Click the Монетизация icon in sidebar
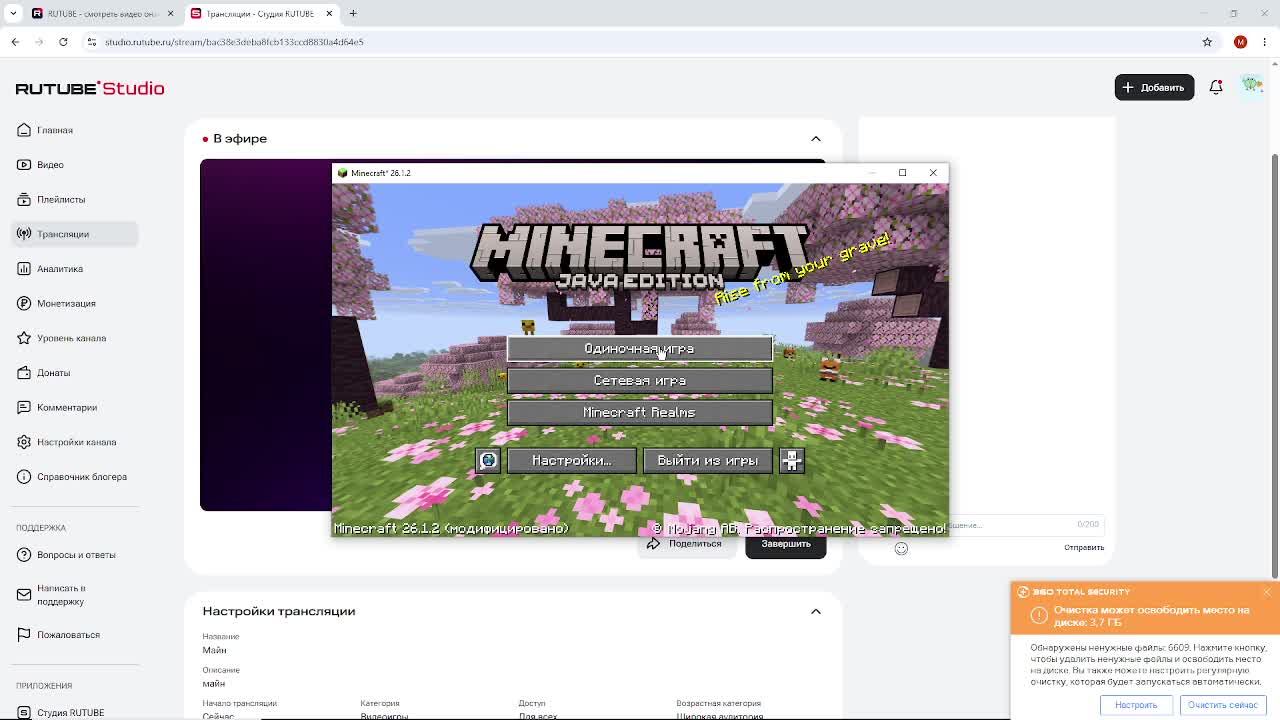 click(24, 303)
